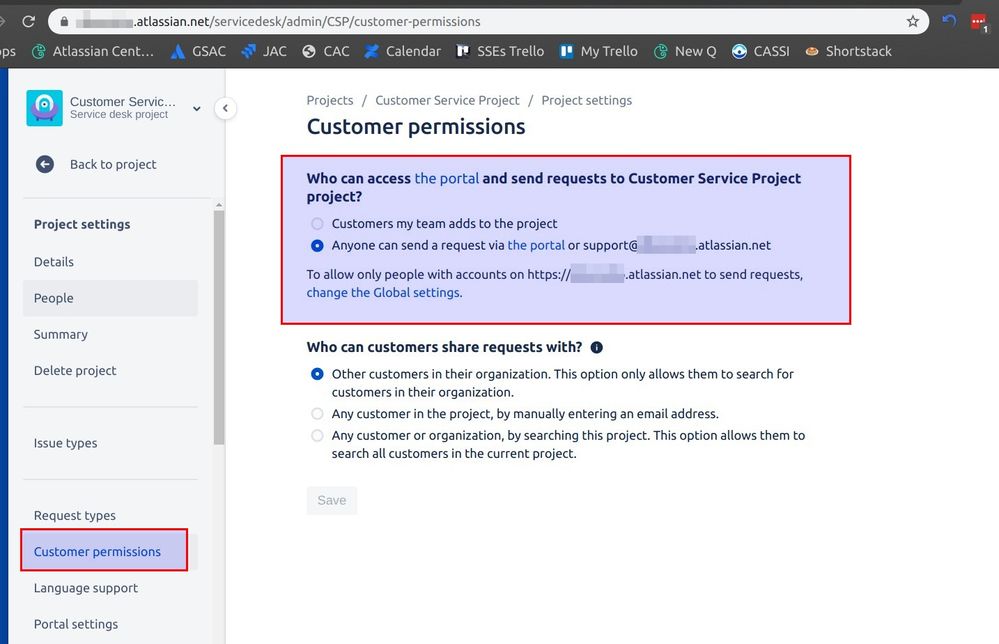Open the JAC bookmark
The height and width of the screenshot is (644, 999).
pyautogui.click(x=264, y=51)
